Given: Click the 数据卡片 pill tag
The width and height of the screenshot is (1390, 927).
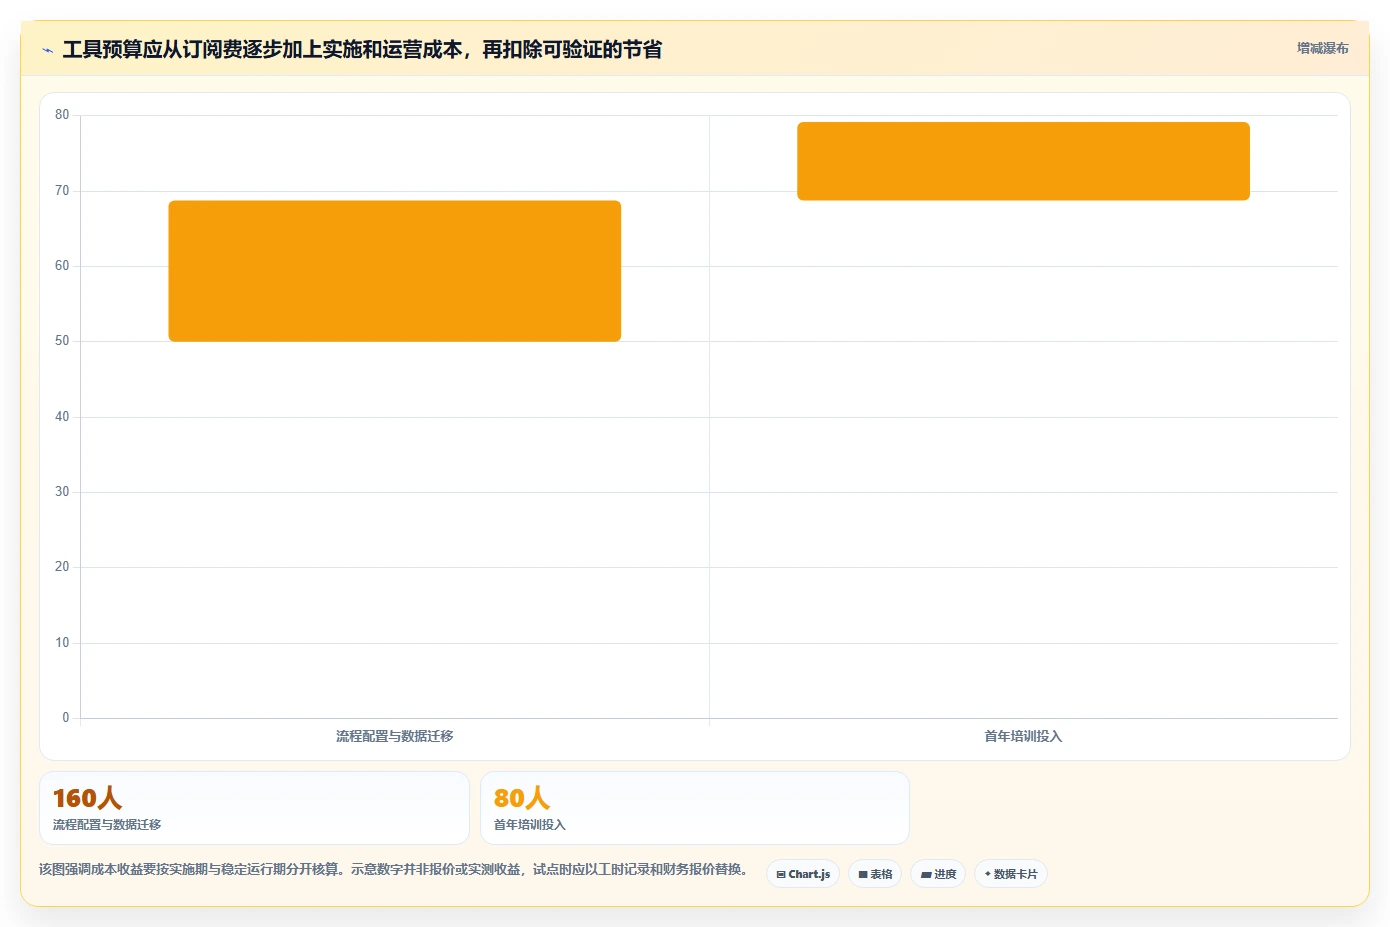Looking at the screenshot, I should coord(1011,874).
